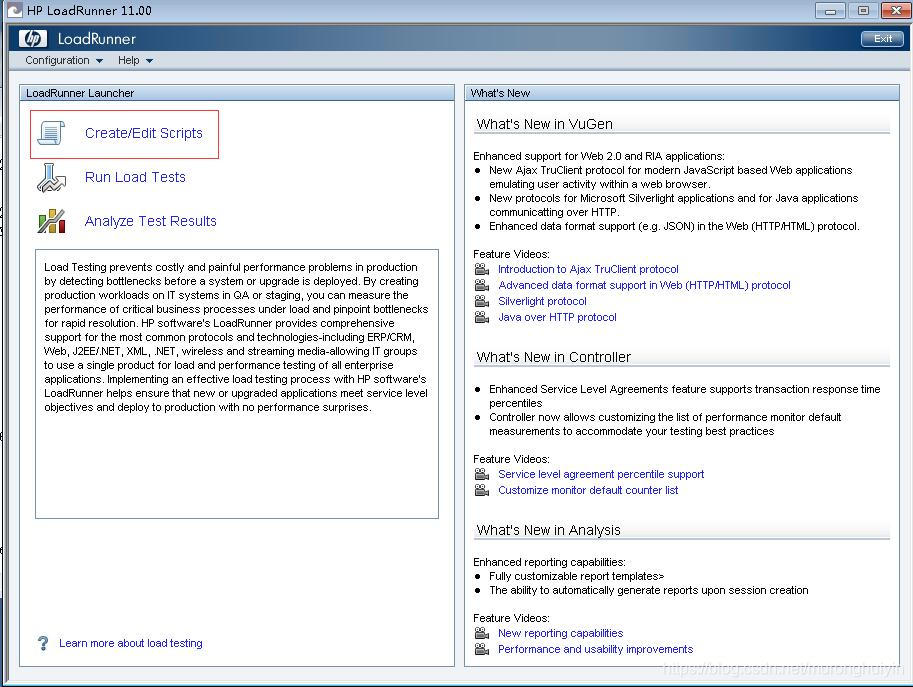This screenshot has width=913, height=687.
Task: Click the Run Load Tests flask icon
Action: [51, 178]
